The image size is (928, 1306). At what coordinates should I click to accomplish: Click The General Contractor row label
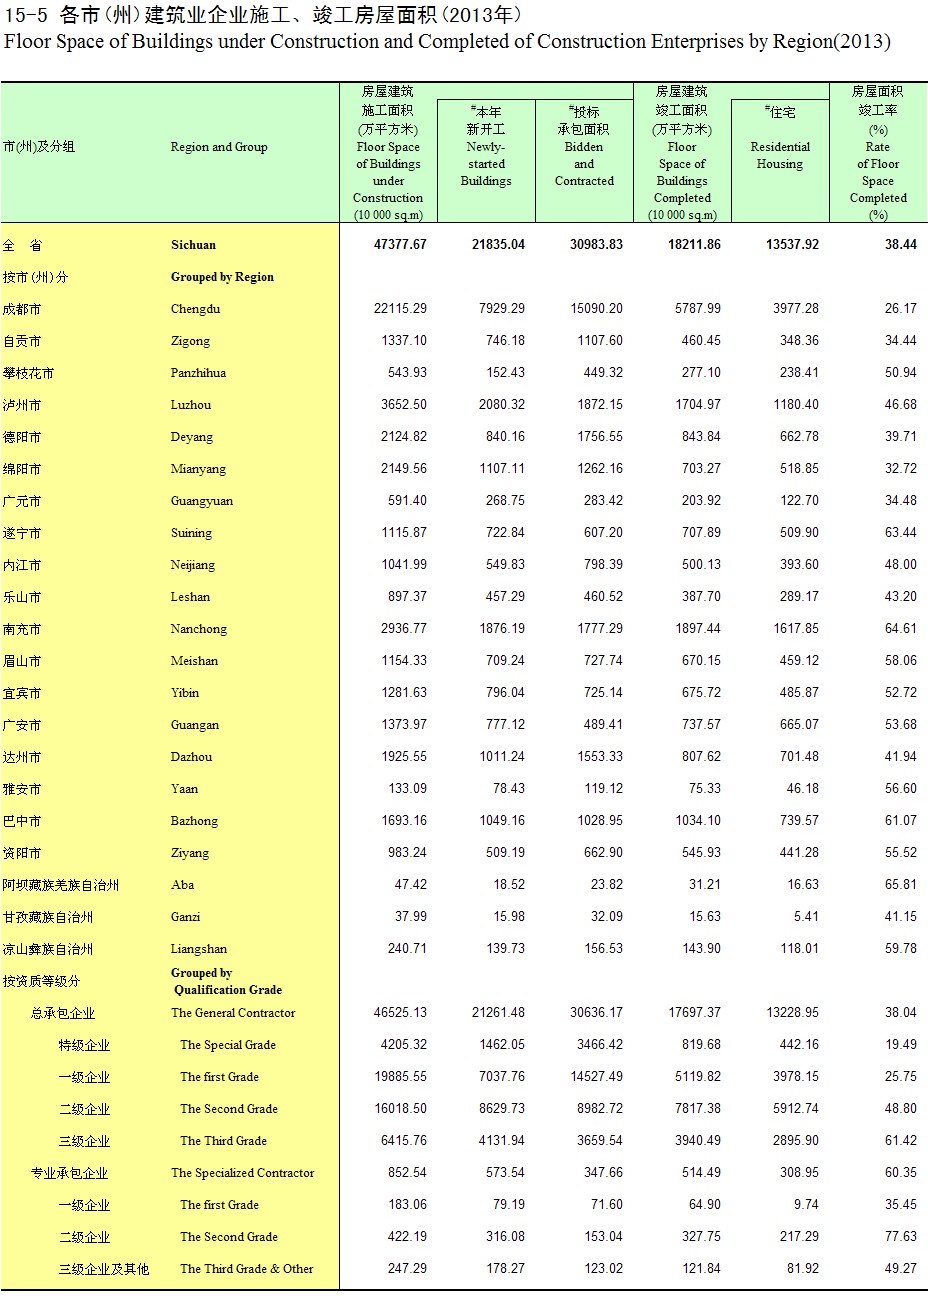click(x=233, y=1013)
